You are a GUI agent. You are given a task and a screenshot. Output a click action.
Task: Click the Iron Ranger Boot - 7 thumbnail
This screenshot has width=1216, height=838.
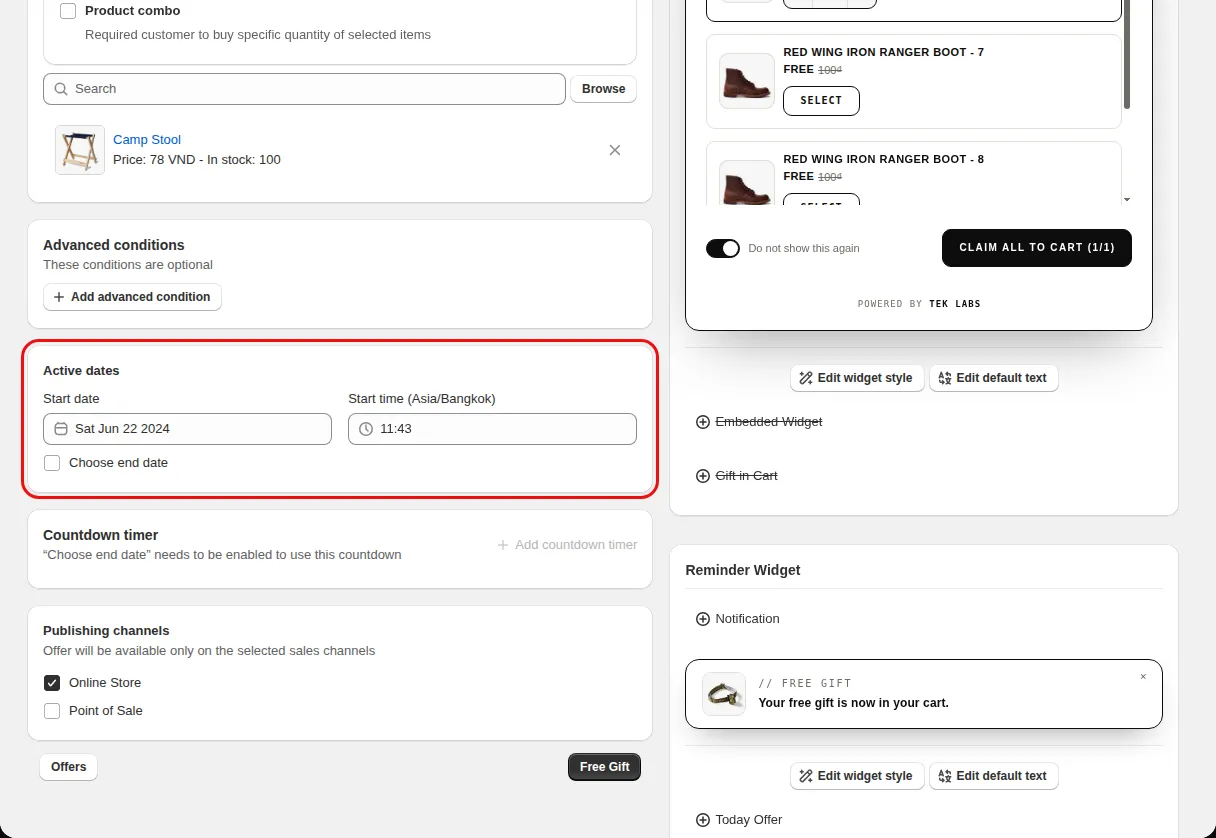[747, 81]
